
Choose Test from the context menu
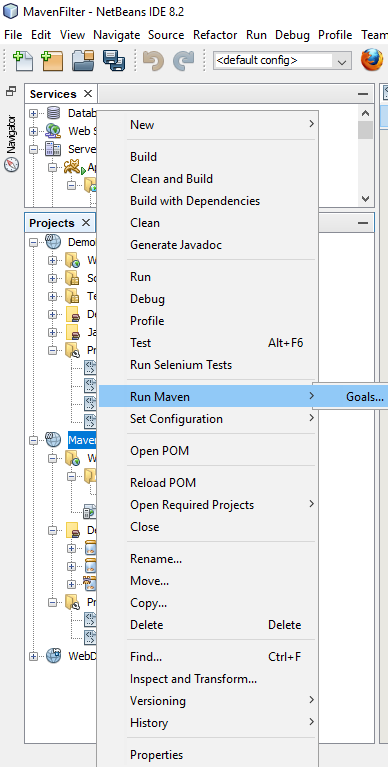pyautogui.click(x=208, y=343)
